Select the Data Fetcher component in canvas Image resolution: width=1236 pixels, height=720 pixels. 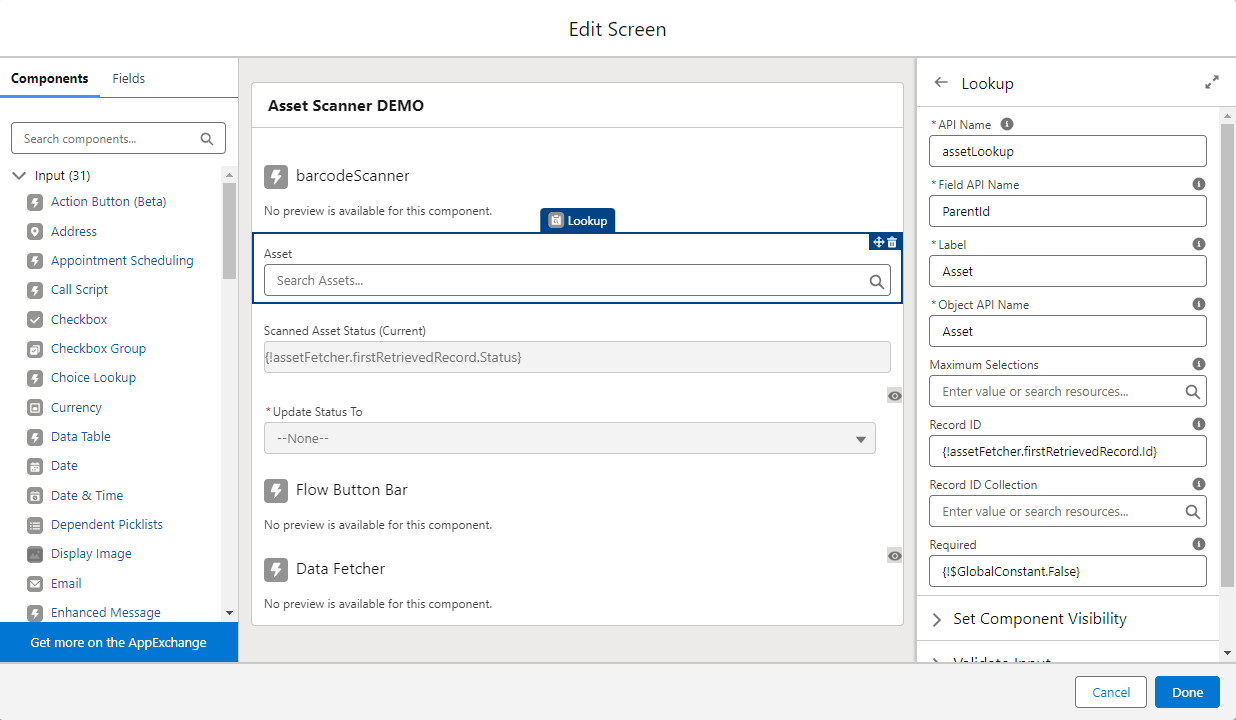pos(577,584)
